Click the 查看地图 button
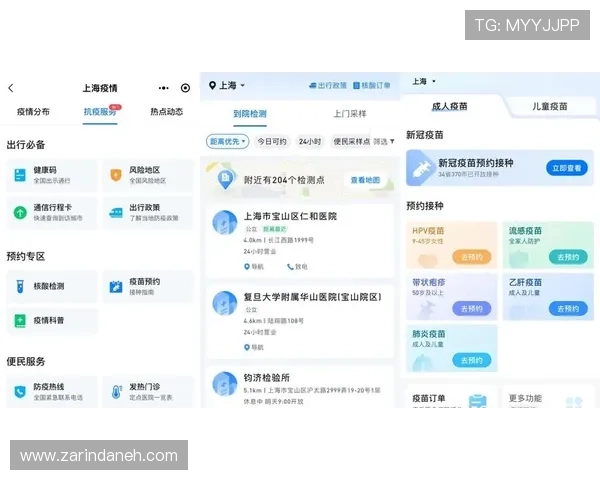This screenshot has height=480, width=600. click(x=365, y=180)
